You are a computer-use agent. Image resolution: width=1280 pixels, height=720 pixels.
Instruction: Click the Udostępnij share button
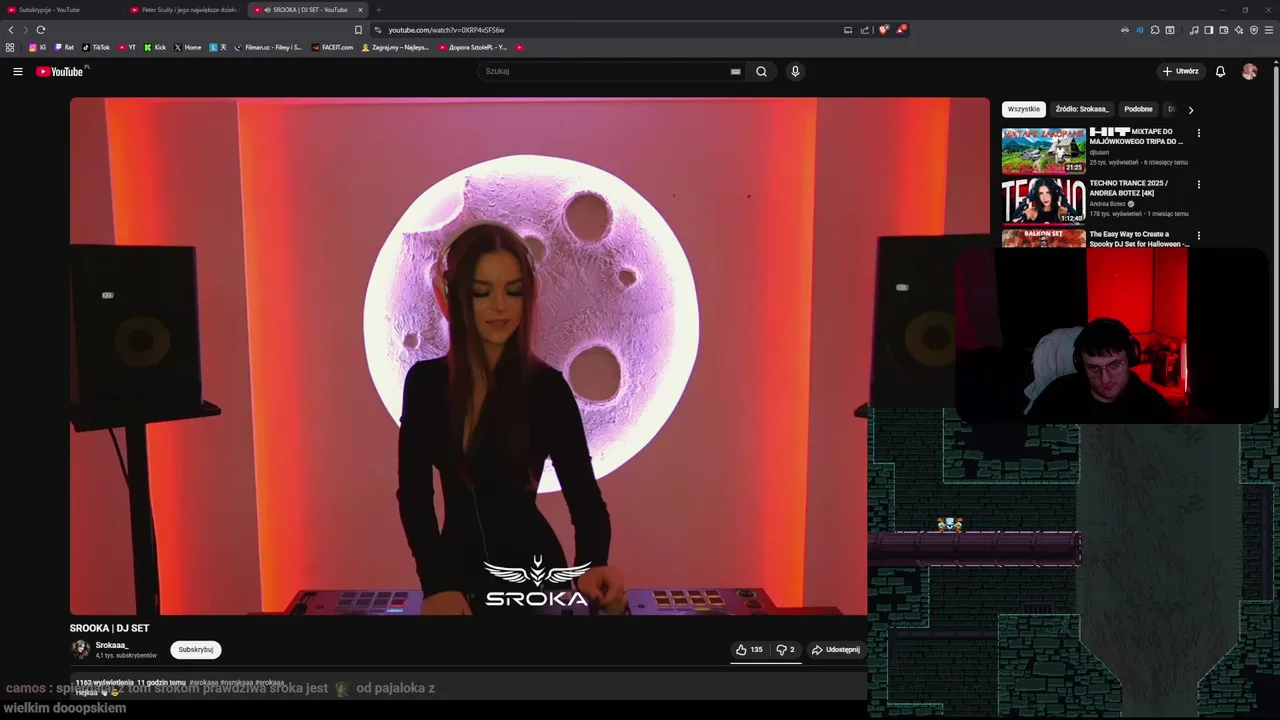pyautogui.click(x=835, y=649)
